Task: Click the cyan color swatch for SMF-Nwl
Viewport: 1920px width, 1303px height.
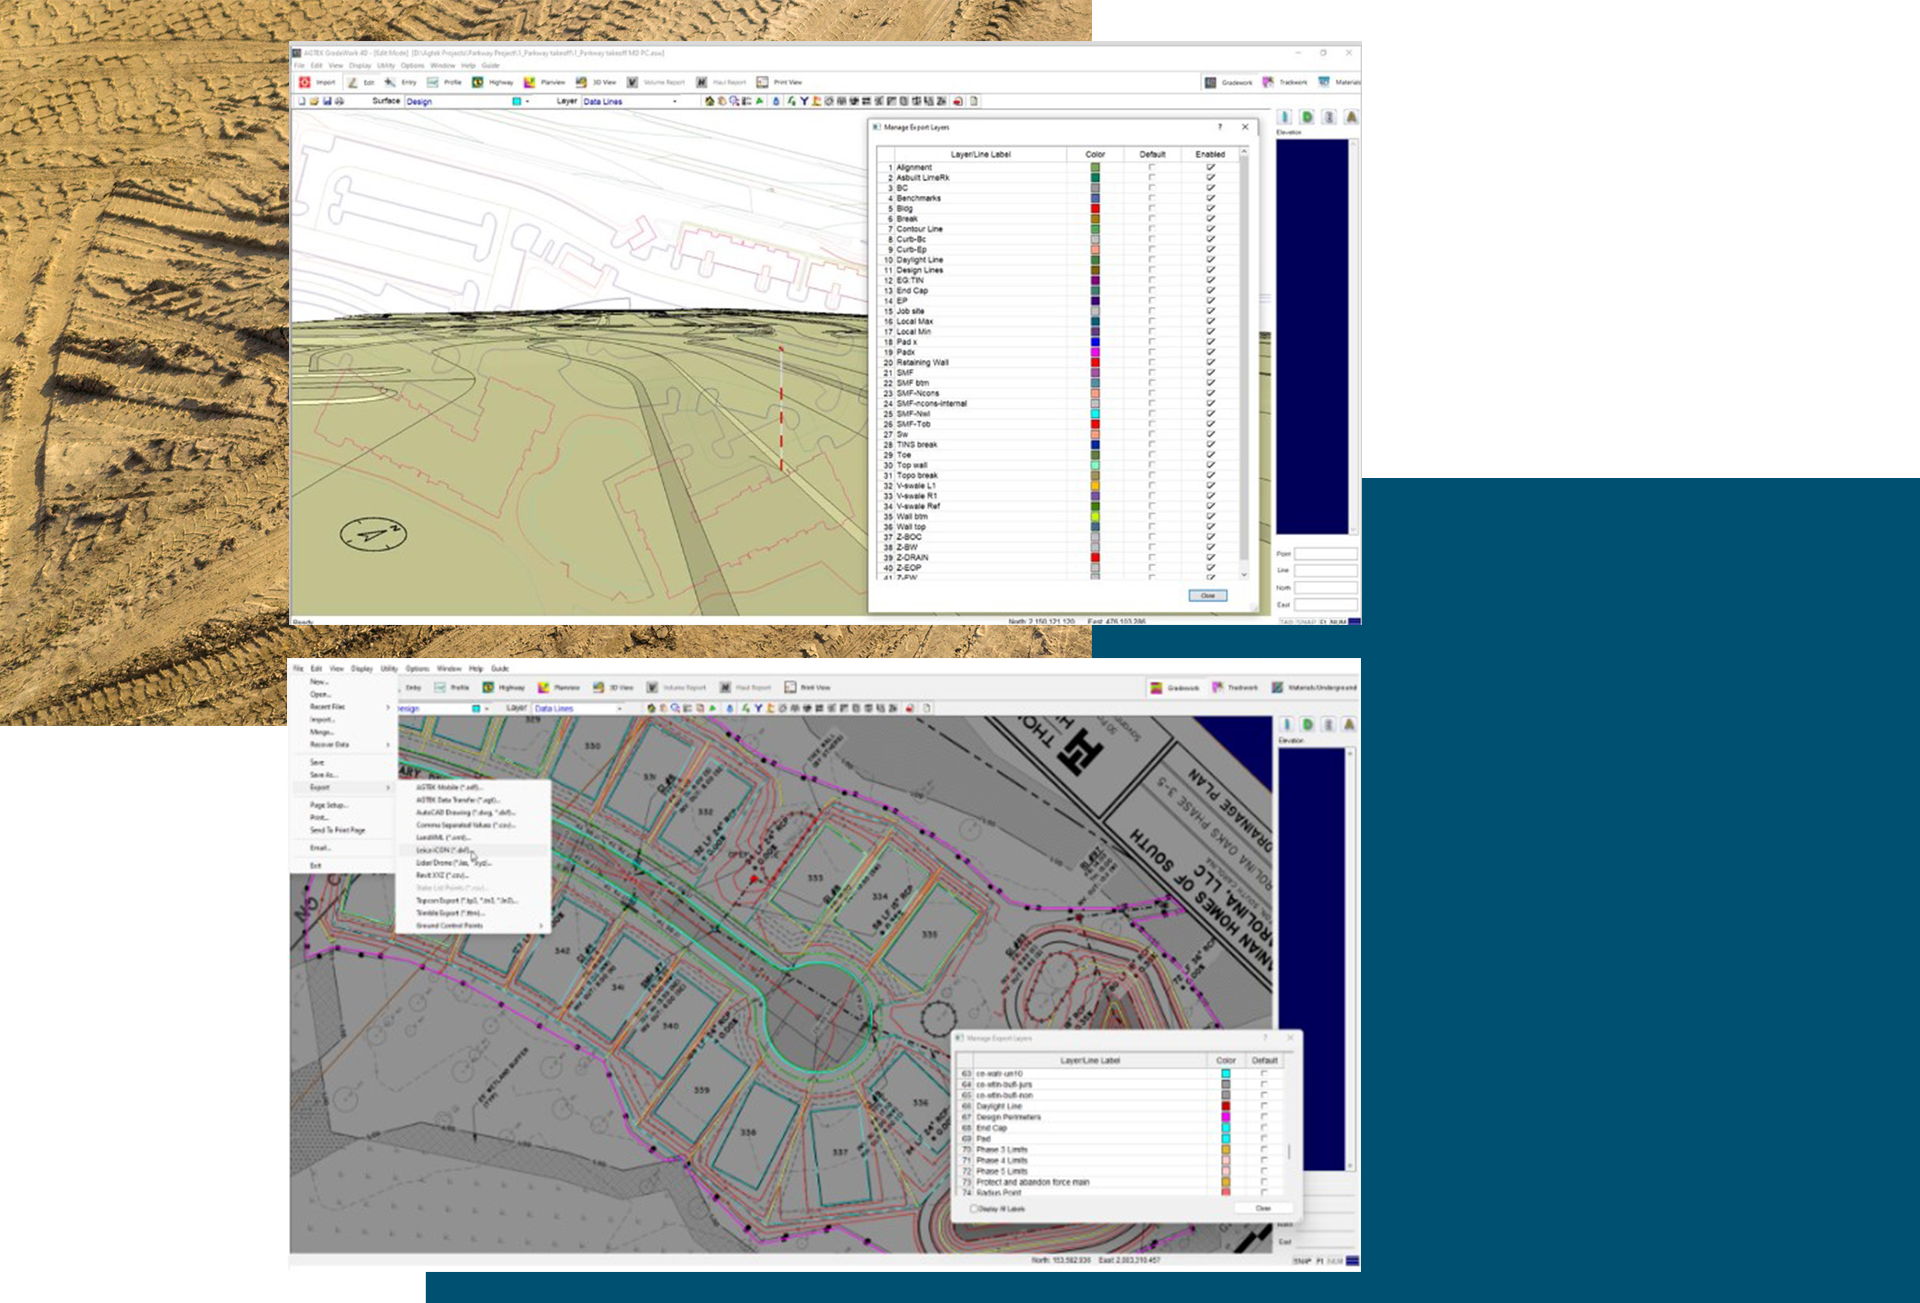Action: (x=1095, y=413)
